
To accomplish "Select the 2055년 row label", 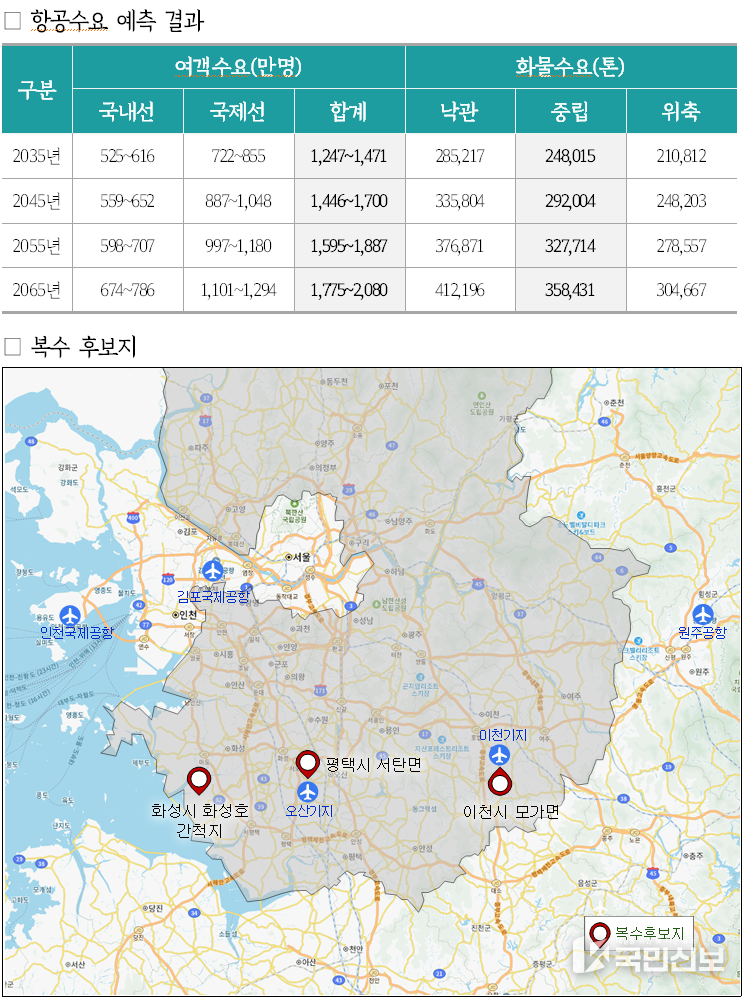I will pyautogui.click(x=37, y=246).
